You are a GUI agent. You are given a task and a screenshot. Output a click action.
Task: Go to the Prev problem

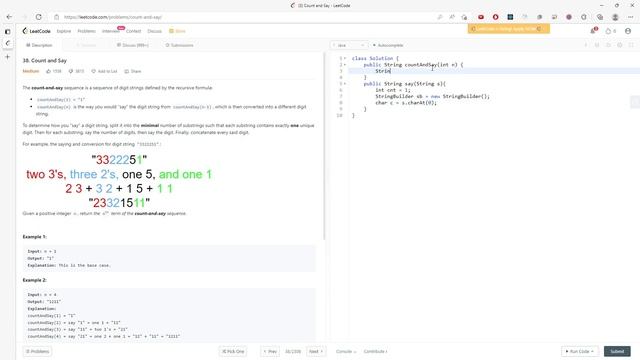coord(270,351)
